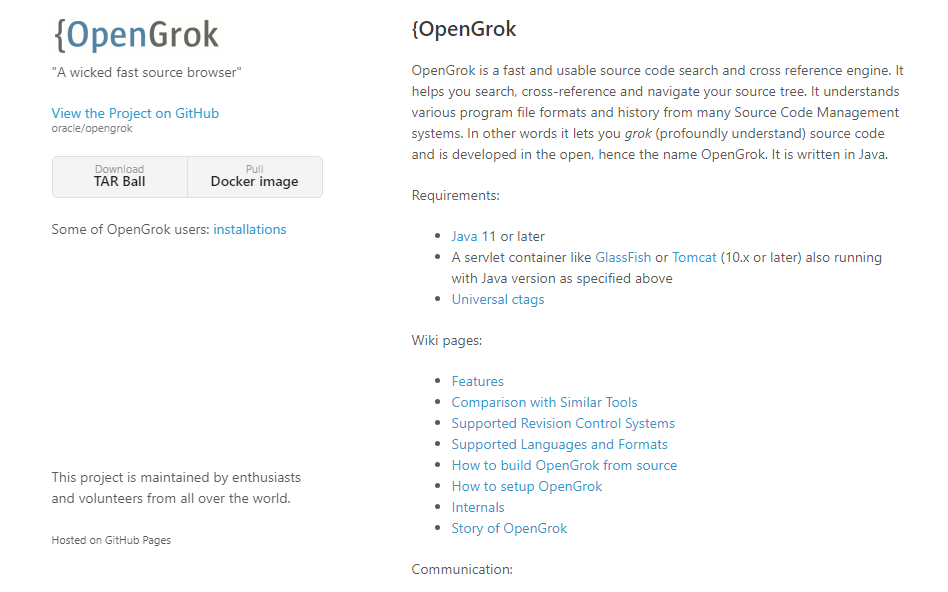948x592 pixels.
Task: Navigate to the Internals wiki page
Action: click(x=478, y=507)
